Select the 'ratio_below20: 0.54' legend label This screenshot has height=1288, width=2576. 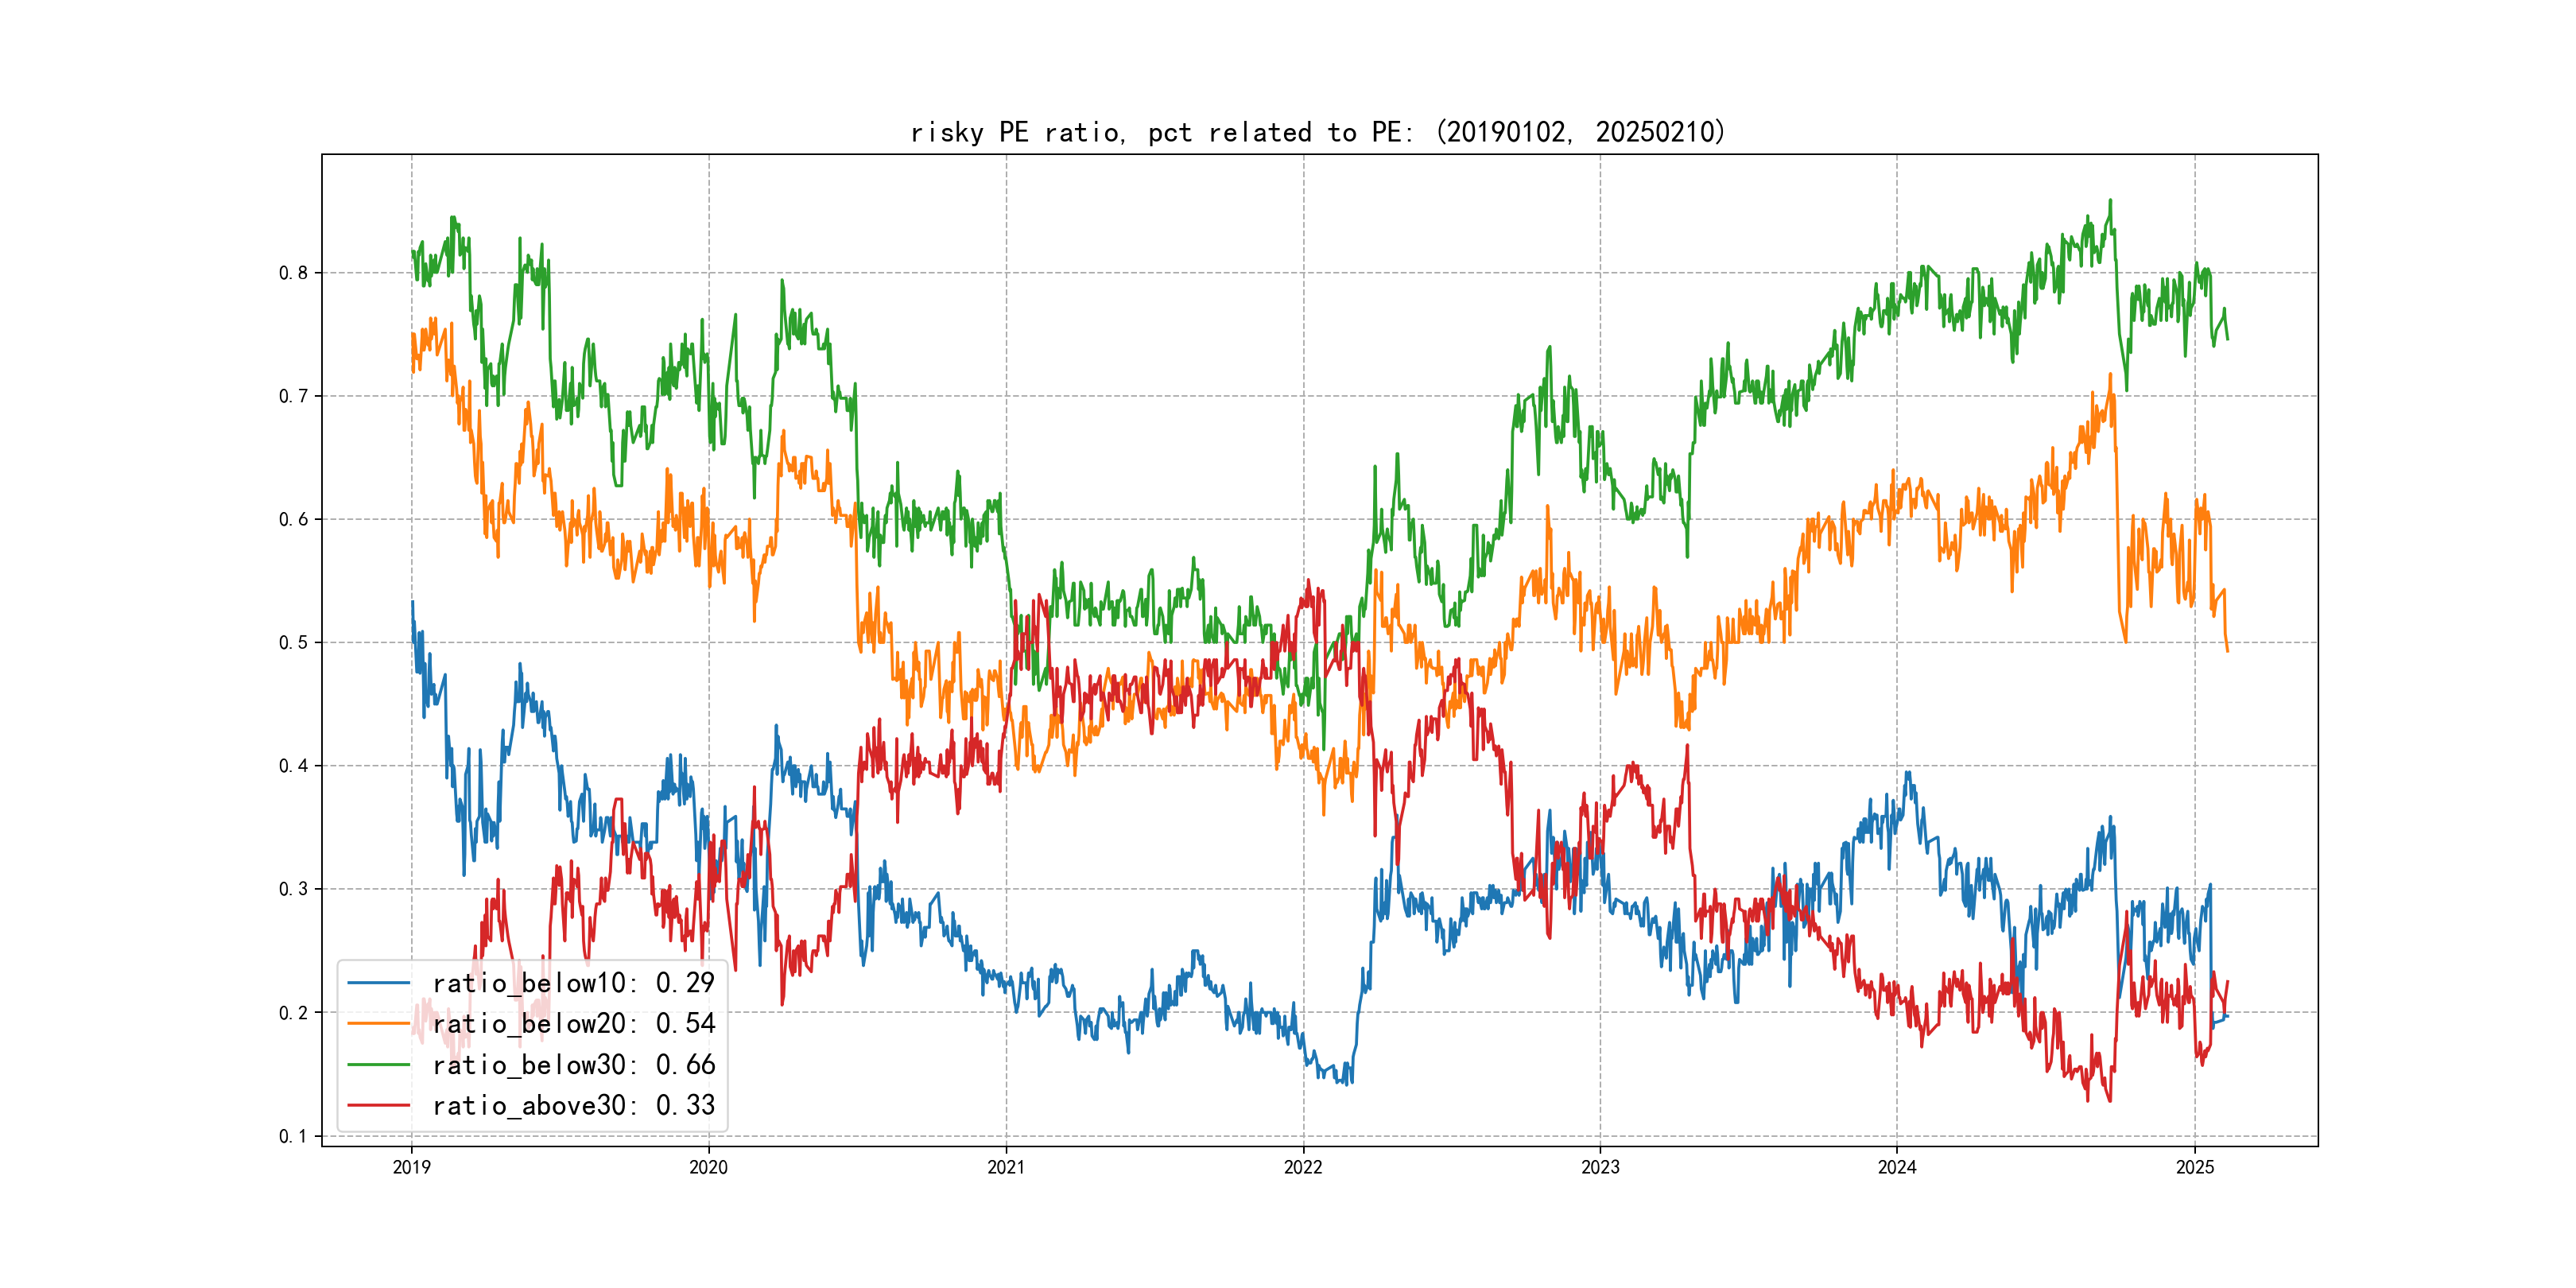point(573,1024)
